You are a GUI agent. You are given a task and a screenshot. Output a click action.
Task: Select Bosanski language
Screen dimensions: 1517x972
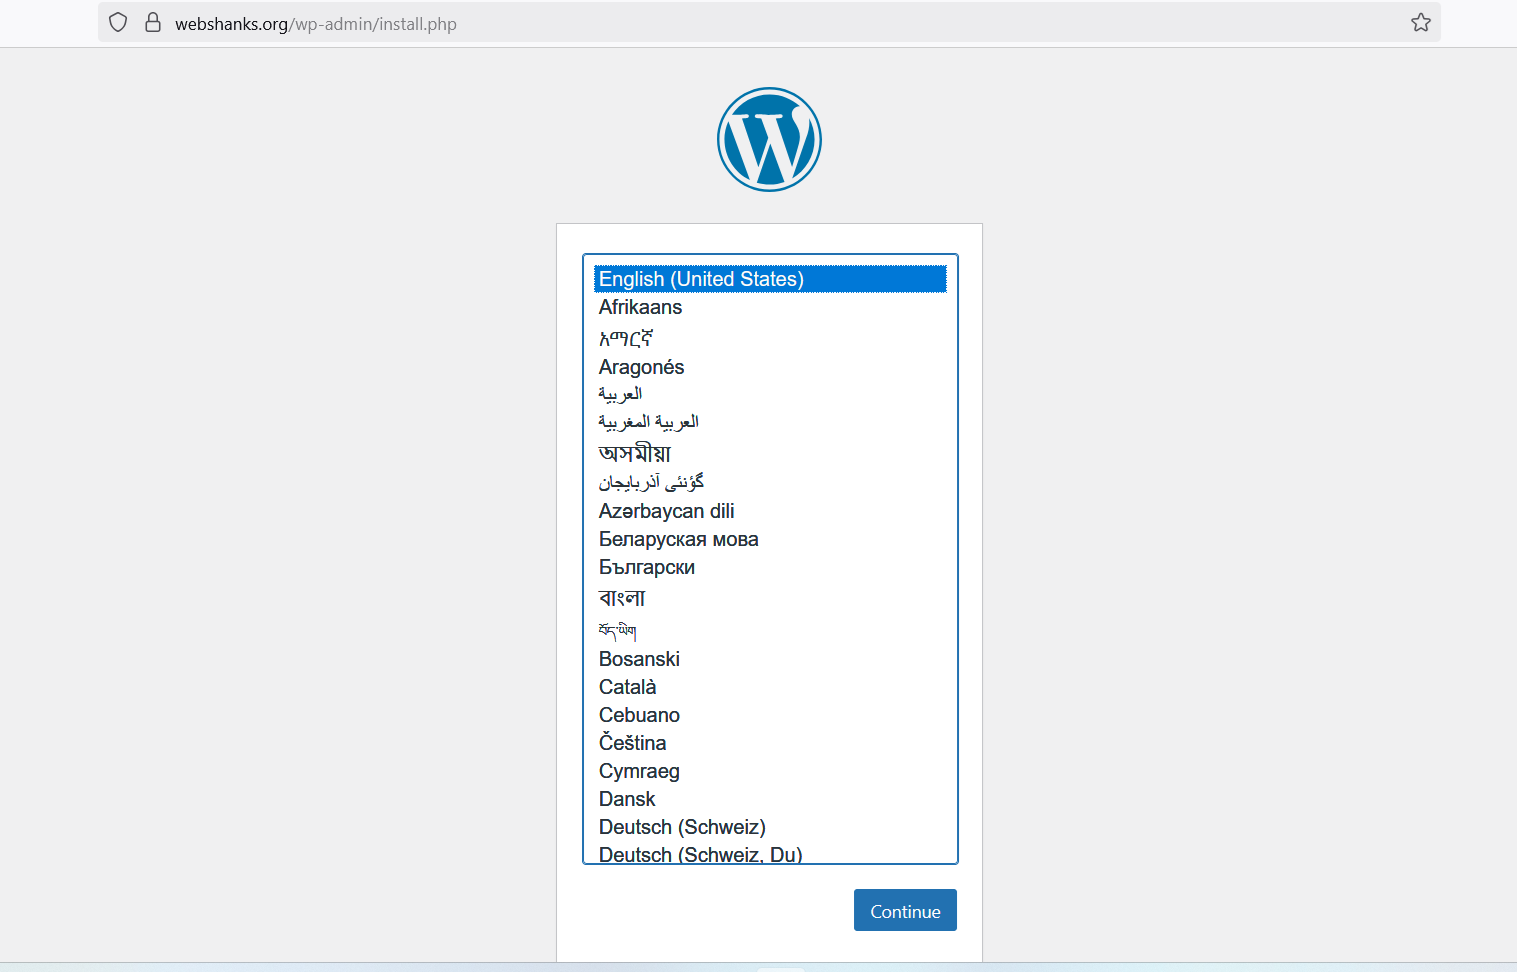(x=770, y=659)
